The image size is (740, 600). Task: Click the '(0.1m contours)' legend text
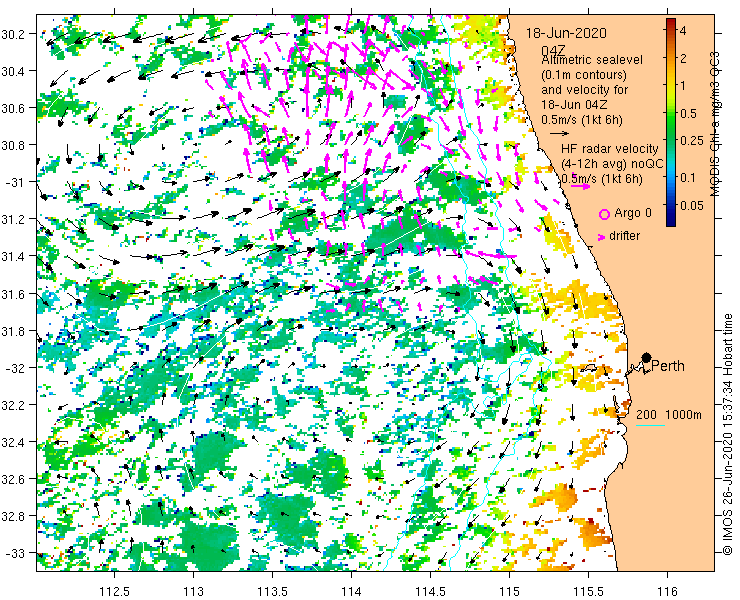point(584,75)
